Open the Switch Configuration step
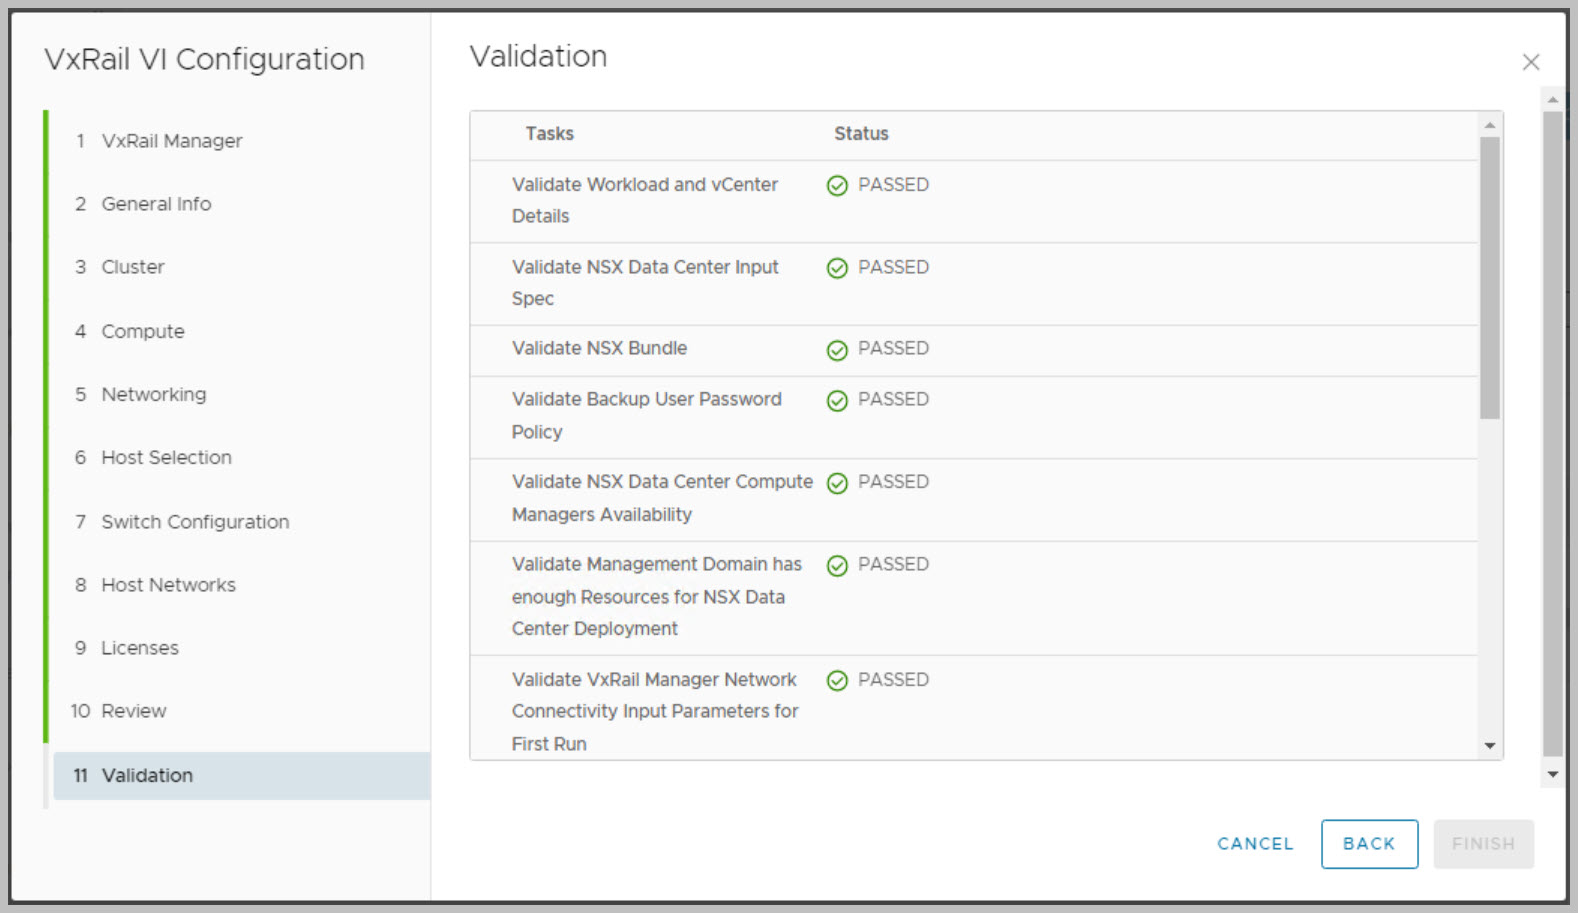Viewport: 1578px width, 913px height. 194,522
